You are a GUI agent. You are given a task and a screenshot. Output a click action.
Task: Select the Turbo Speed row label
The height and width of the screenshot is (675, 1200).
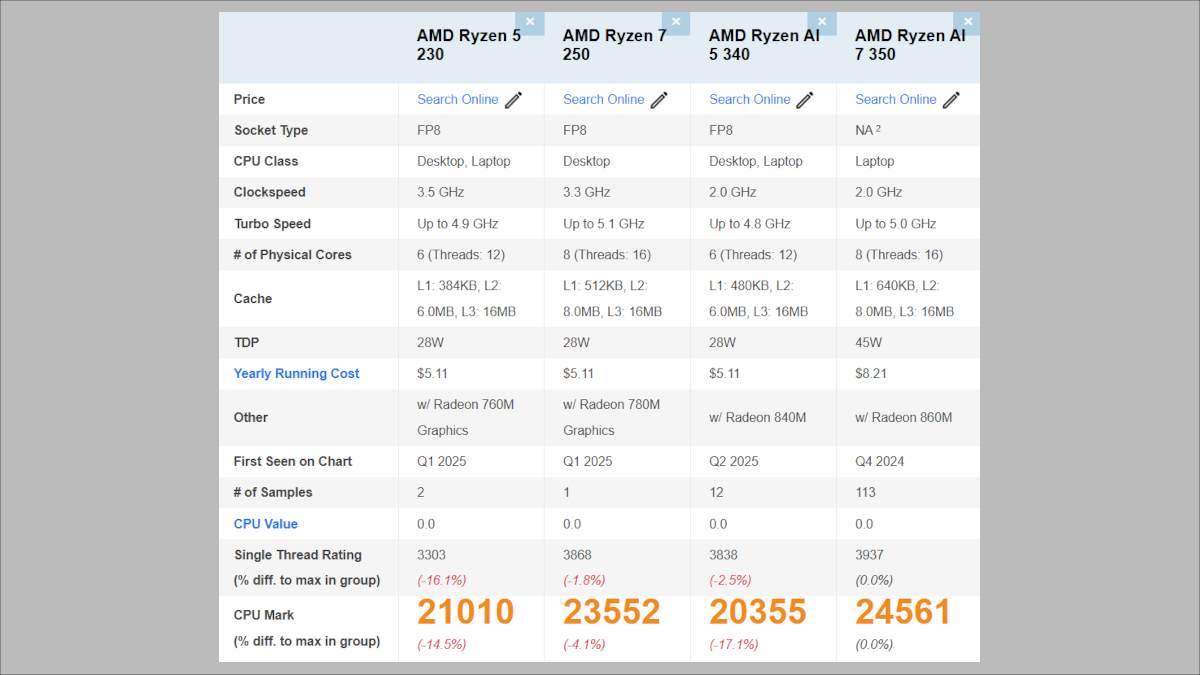click(273, 223)
